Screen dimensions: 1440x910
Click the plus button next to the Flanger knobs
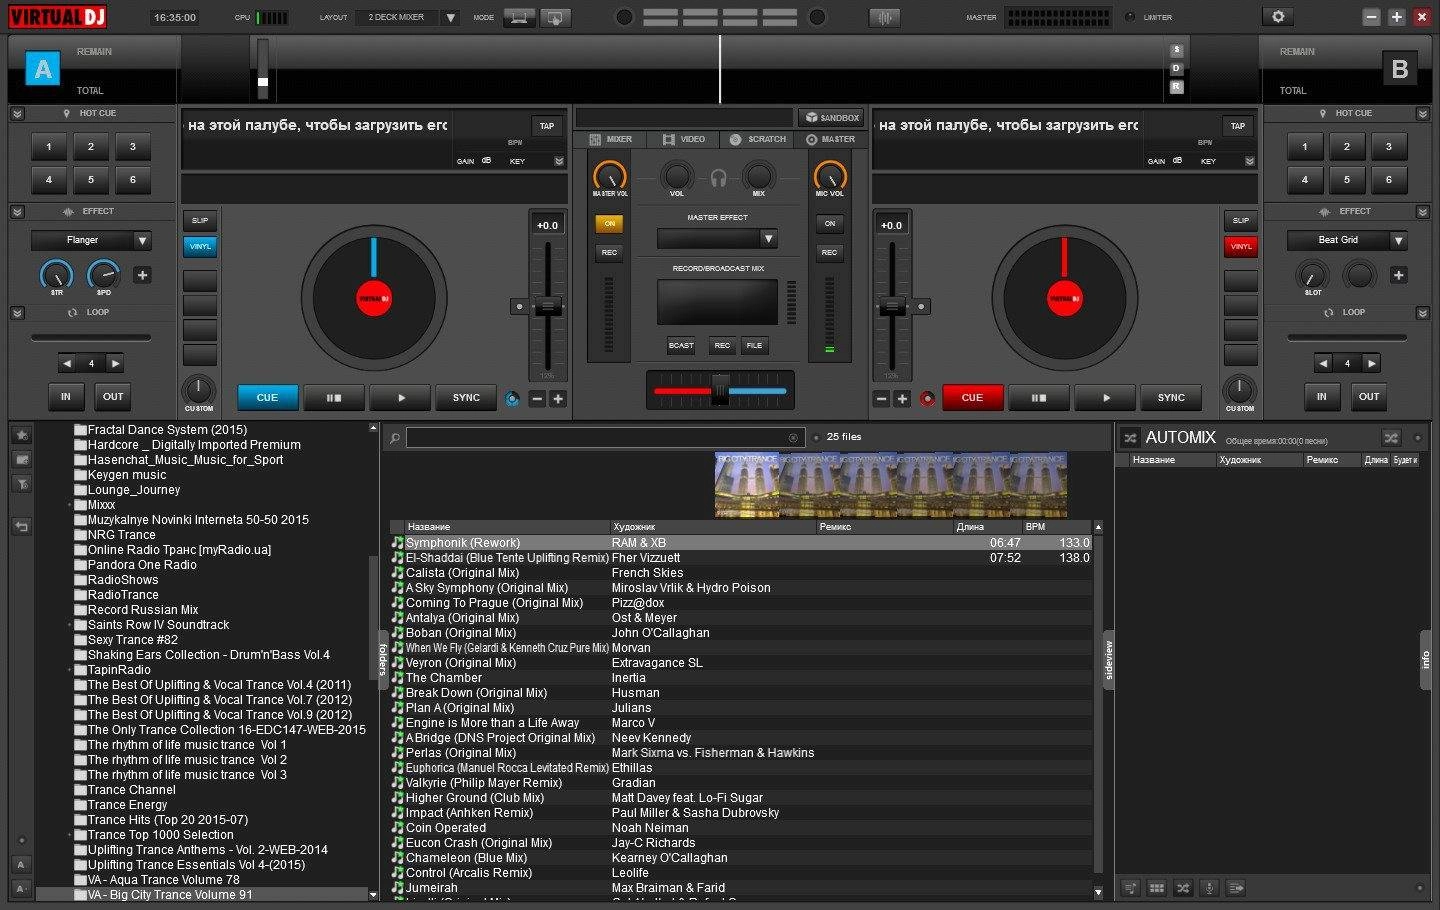pos(142,275)
